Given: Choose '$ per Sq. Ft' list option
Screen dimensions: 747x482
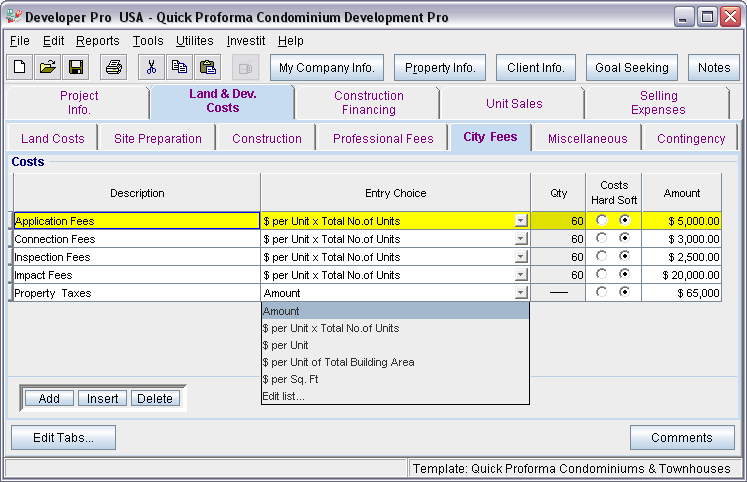Looking at the screenshot, I should click(395, 380).
